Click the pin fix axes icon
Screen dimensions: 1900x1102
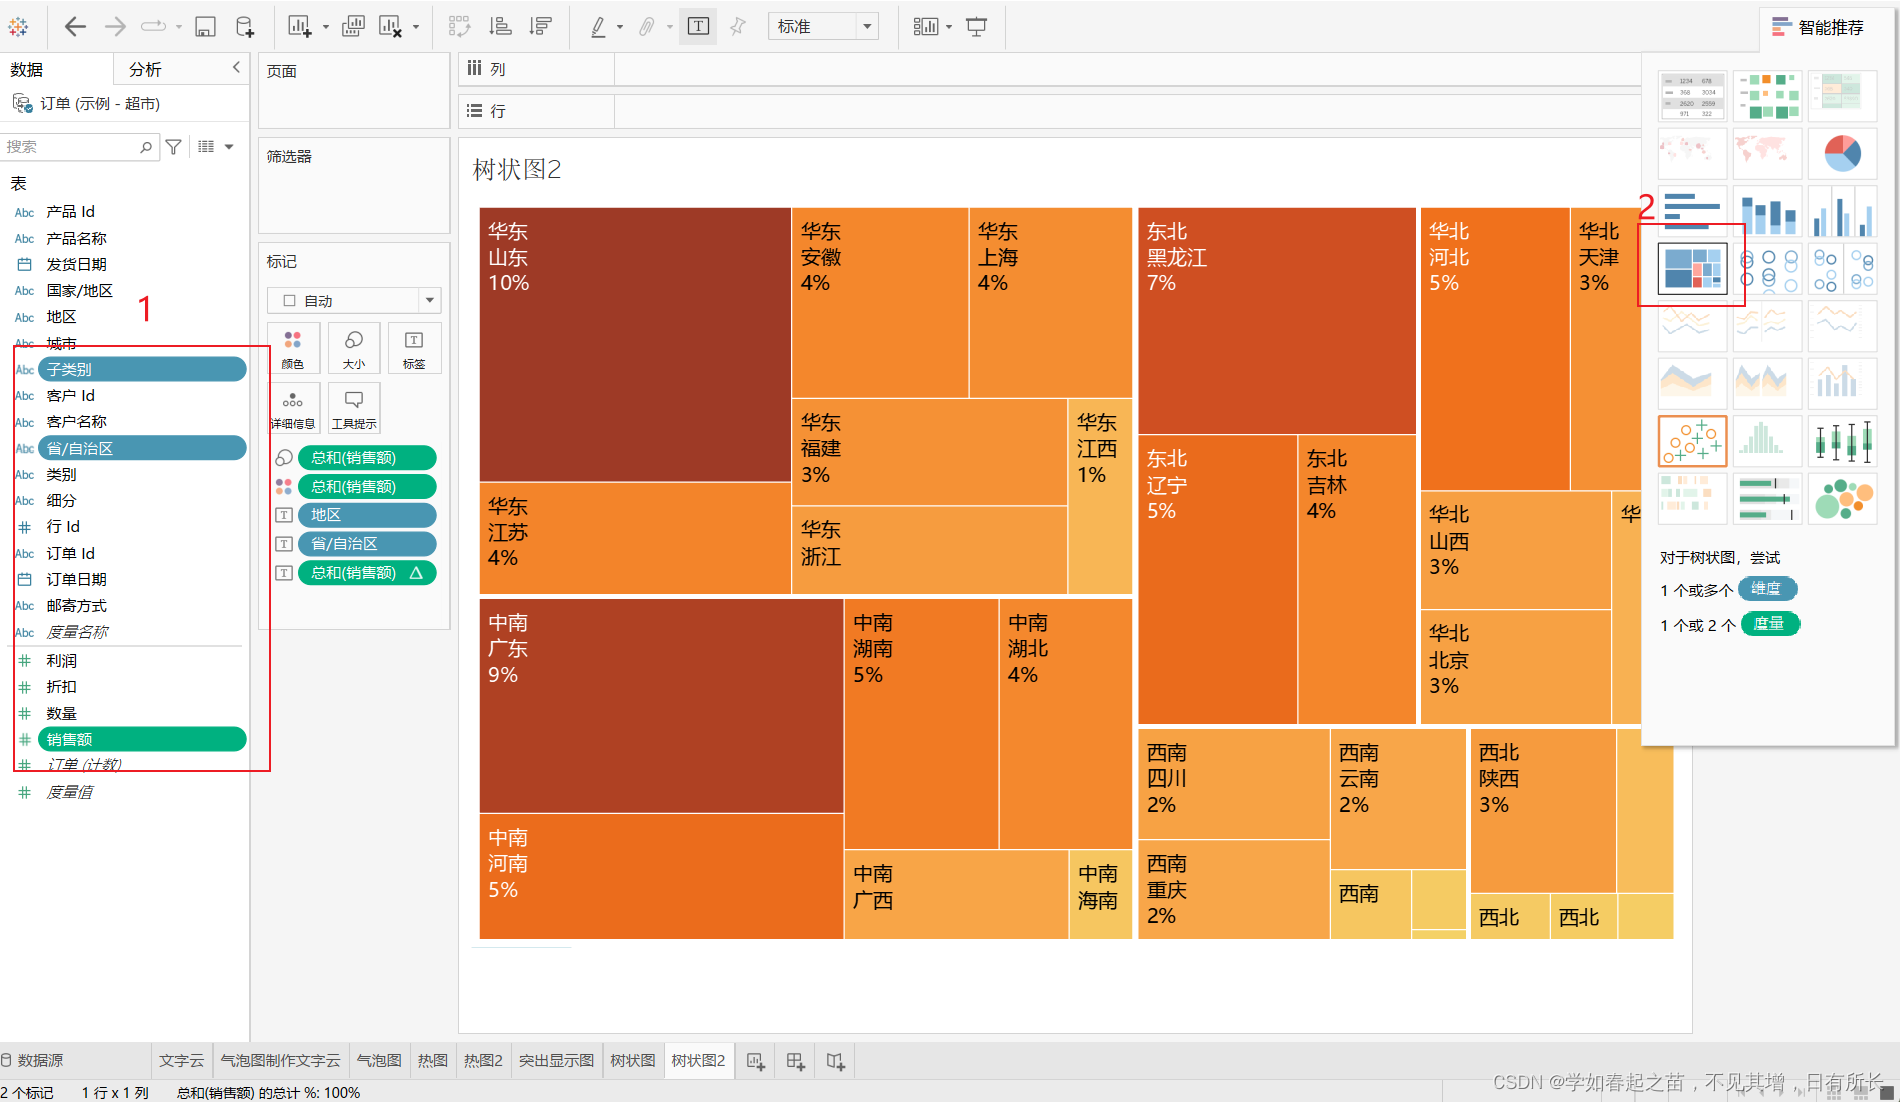pyautogui.click(x=738, y=27)
